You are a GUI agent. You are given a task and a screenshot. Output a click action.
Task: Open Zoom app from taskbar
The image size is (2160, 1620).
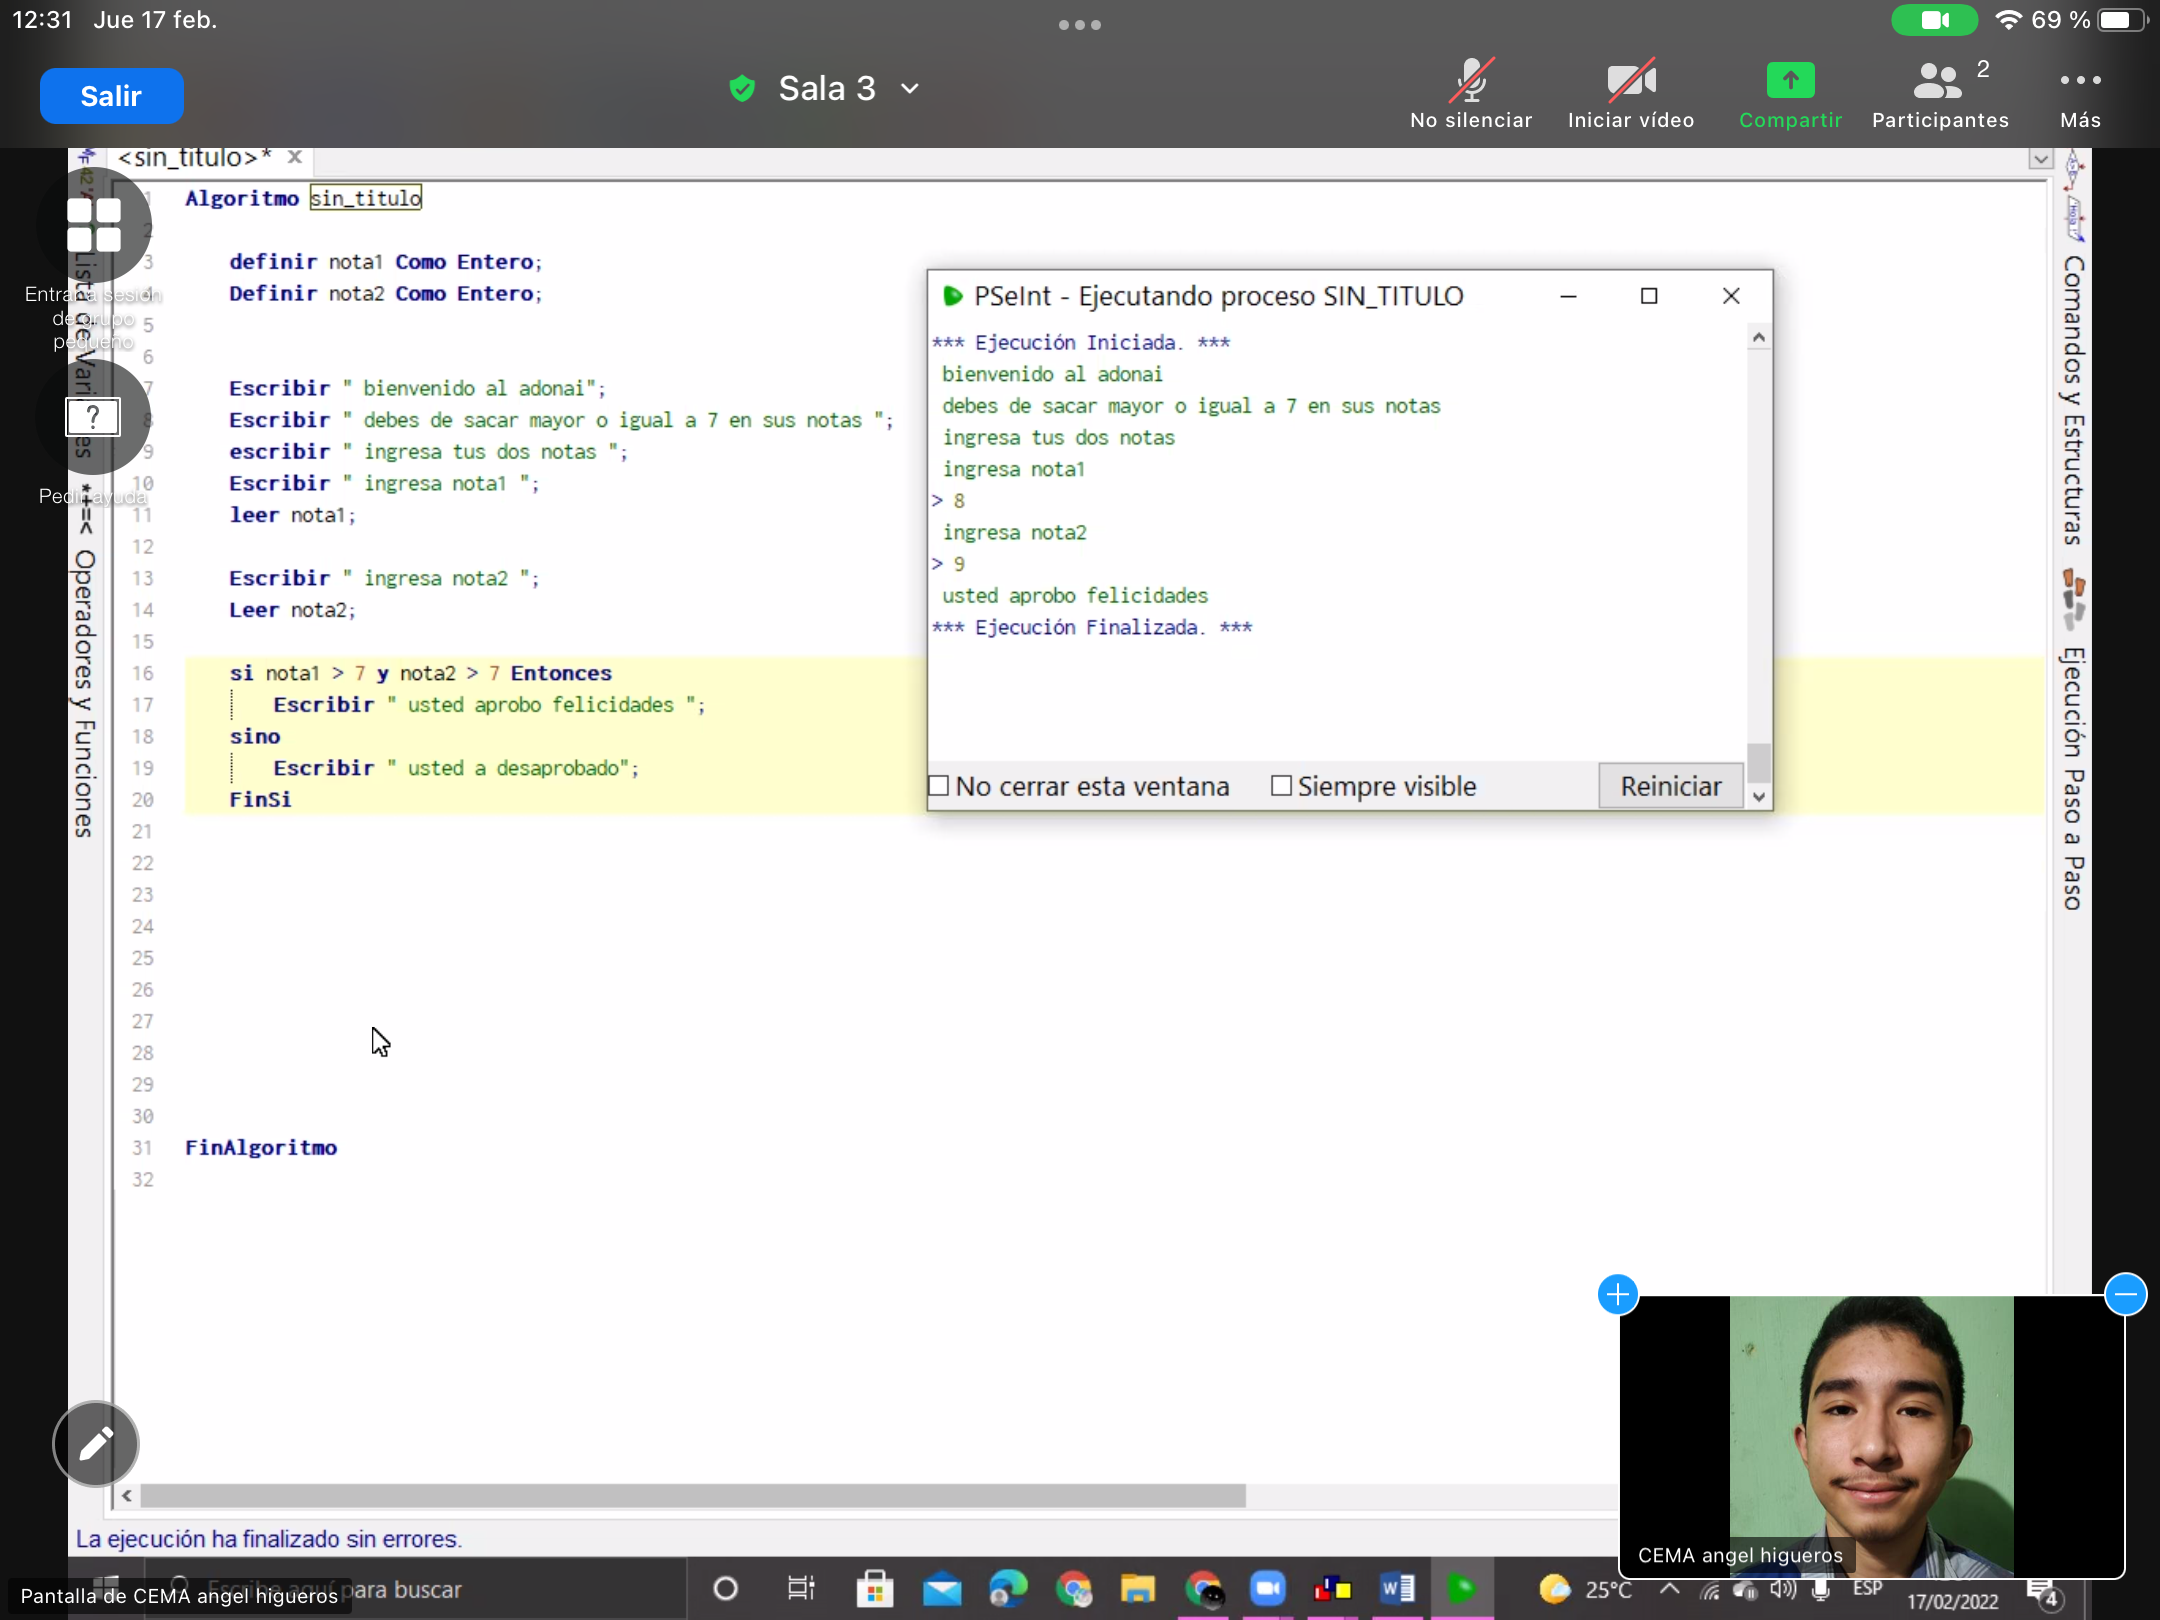pos(1268,1588)
